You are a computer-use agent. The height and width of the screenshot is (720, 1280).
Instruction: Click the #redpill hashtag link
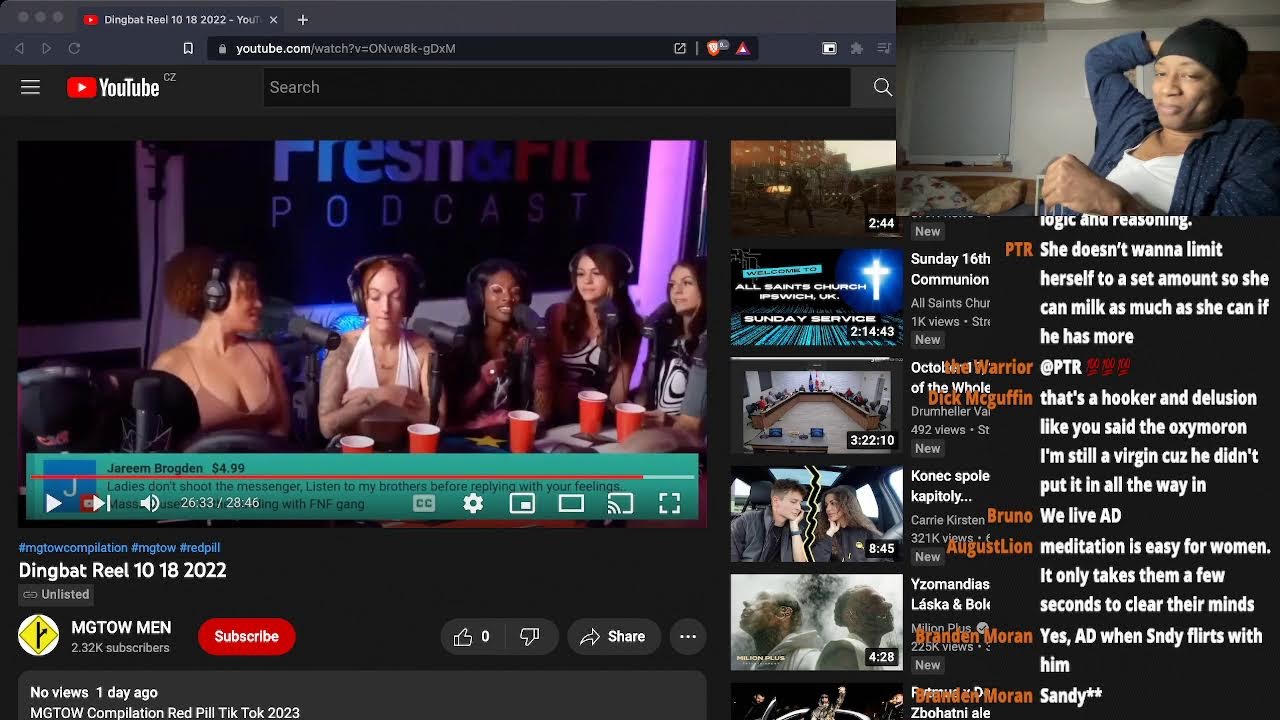click(x=200, y=548)
